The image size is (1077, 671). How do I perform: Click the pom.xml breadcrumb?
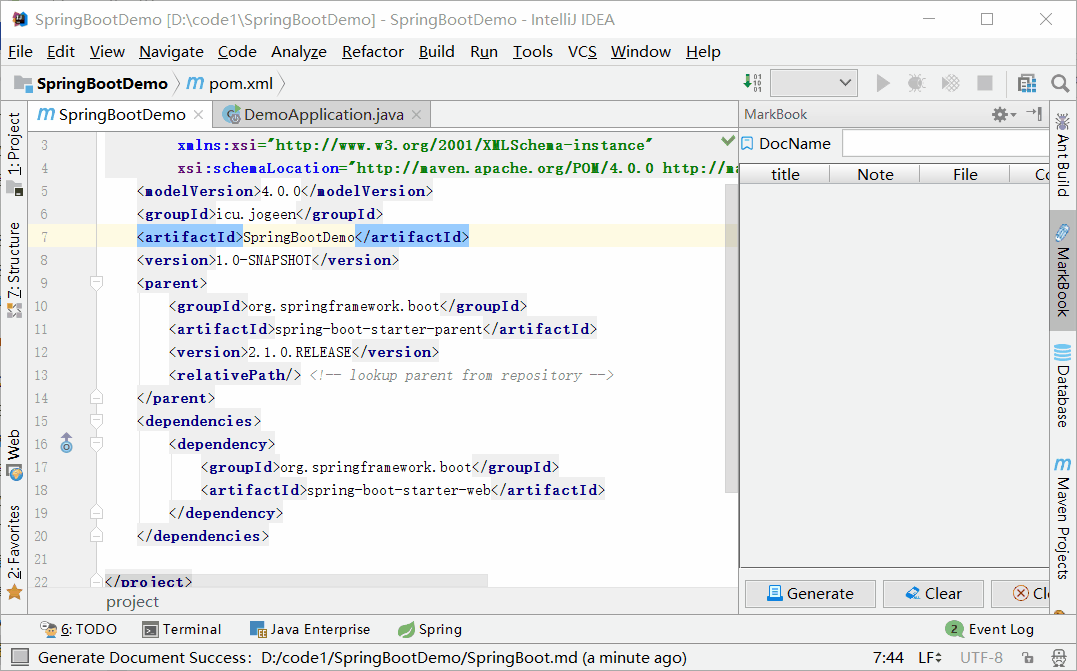click(x=230, y=84)
